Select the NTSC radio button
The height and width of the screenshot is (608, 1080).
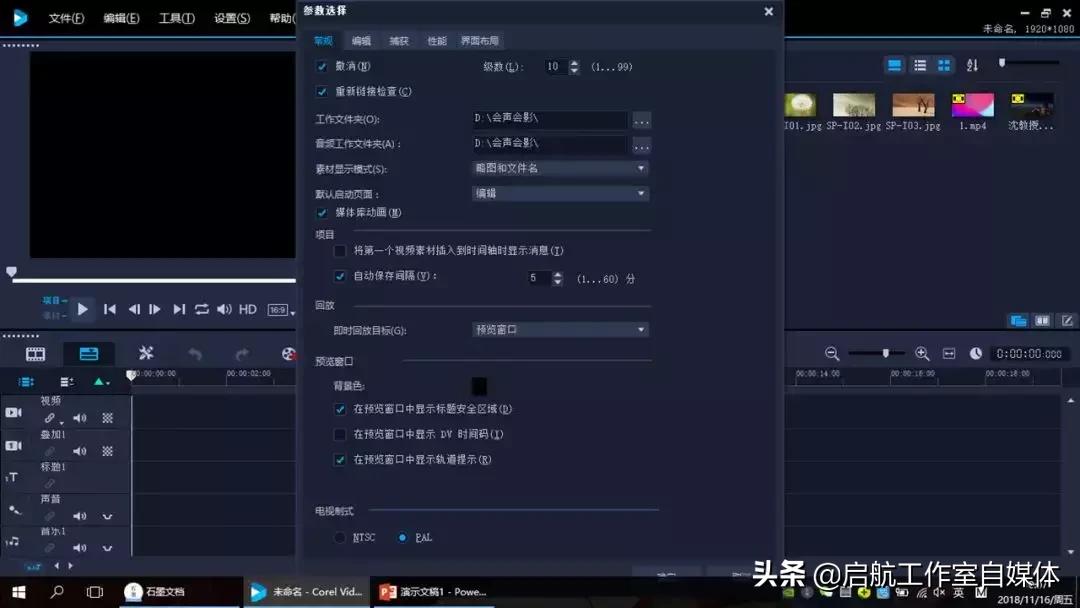(x=340, y=537)
